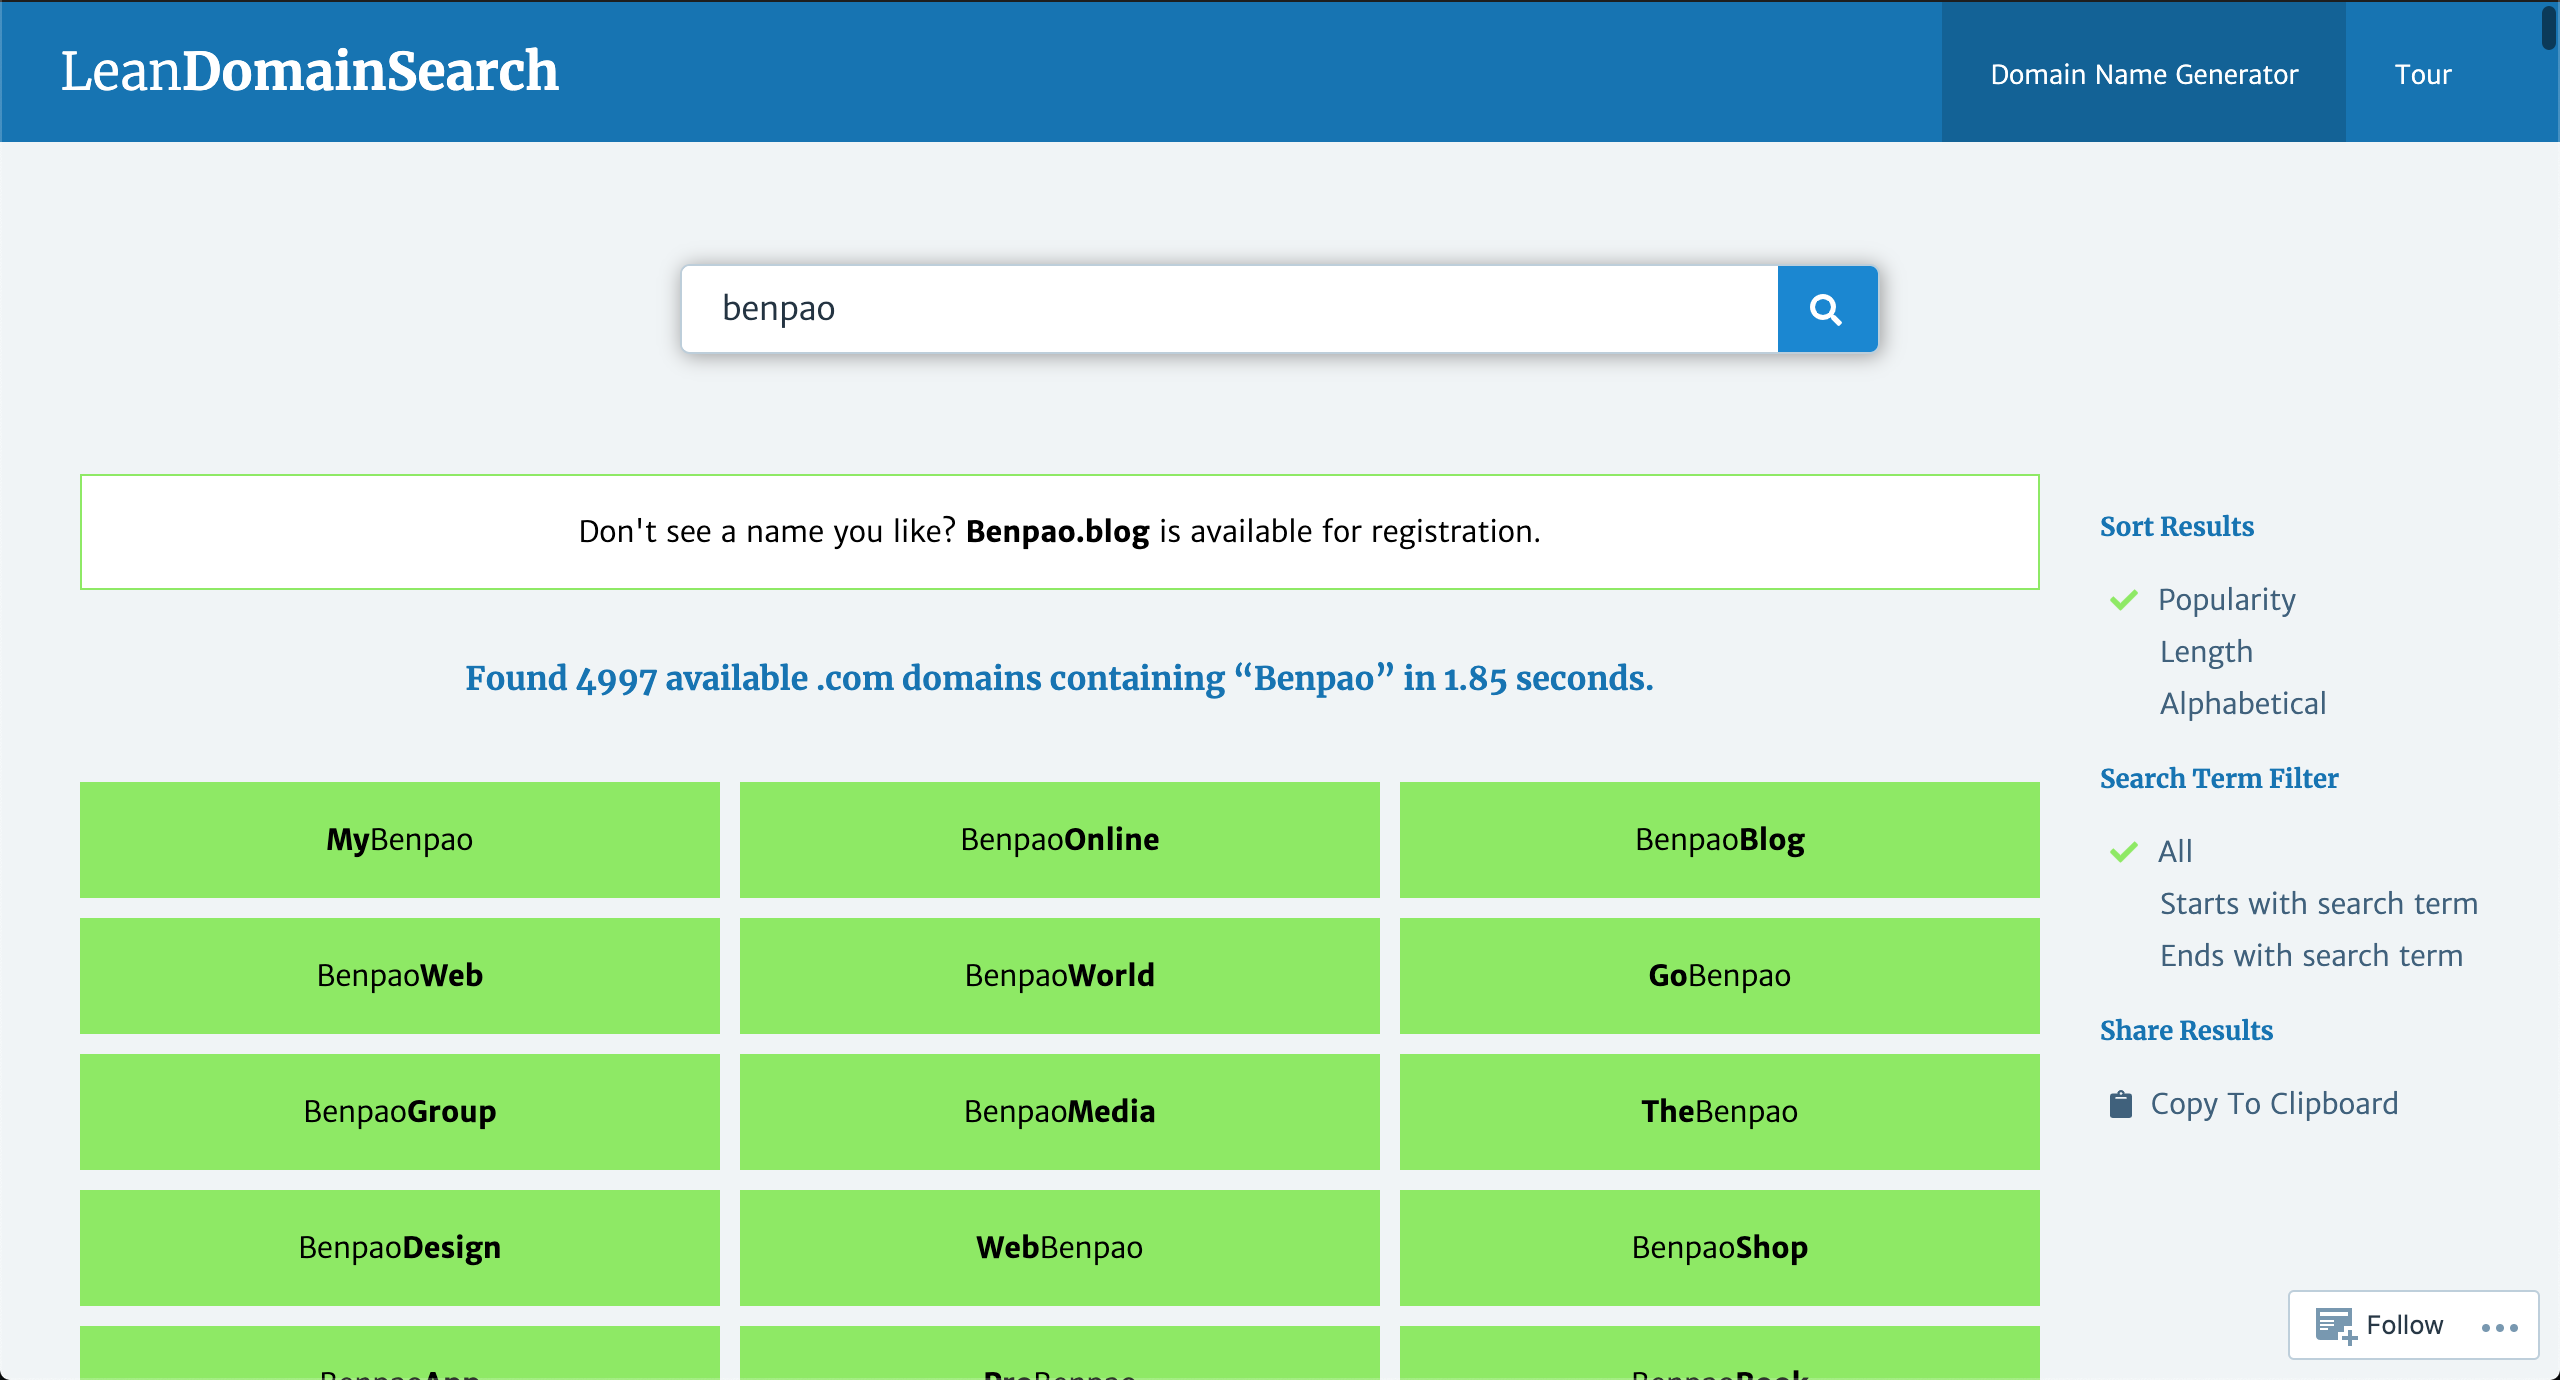Open Benpao.blog registration link

tap(1057, 531)
